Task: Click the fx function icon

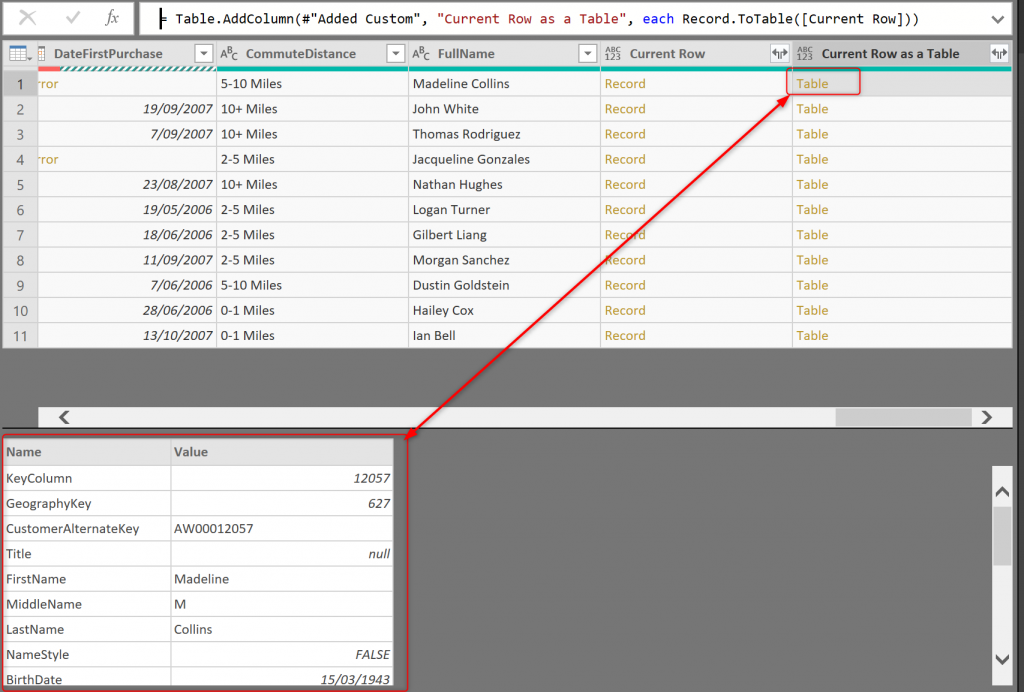Action: (113, 18)
